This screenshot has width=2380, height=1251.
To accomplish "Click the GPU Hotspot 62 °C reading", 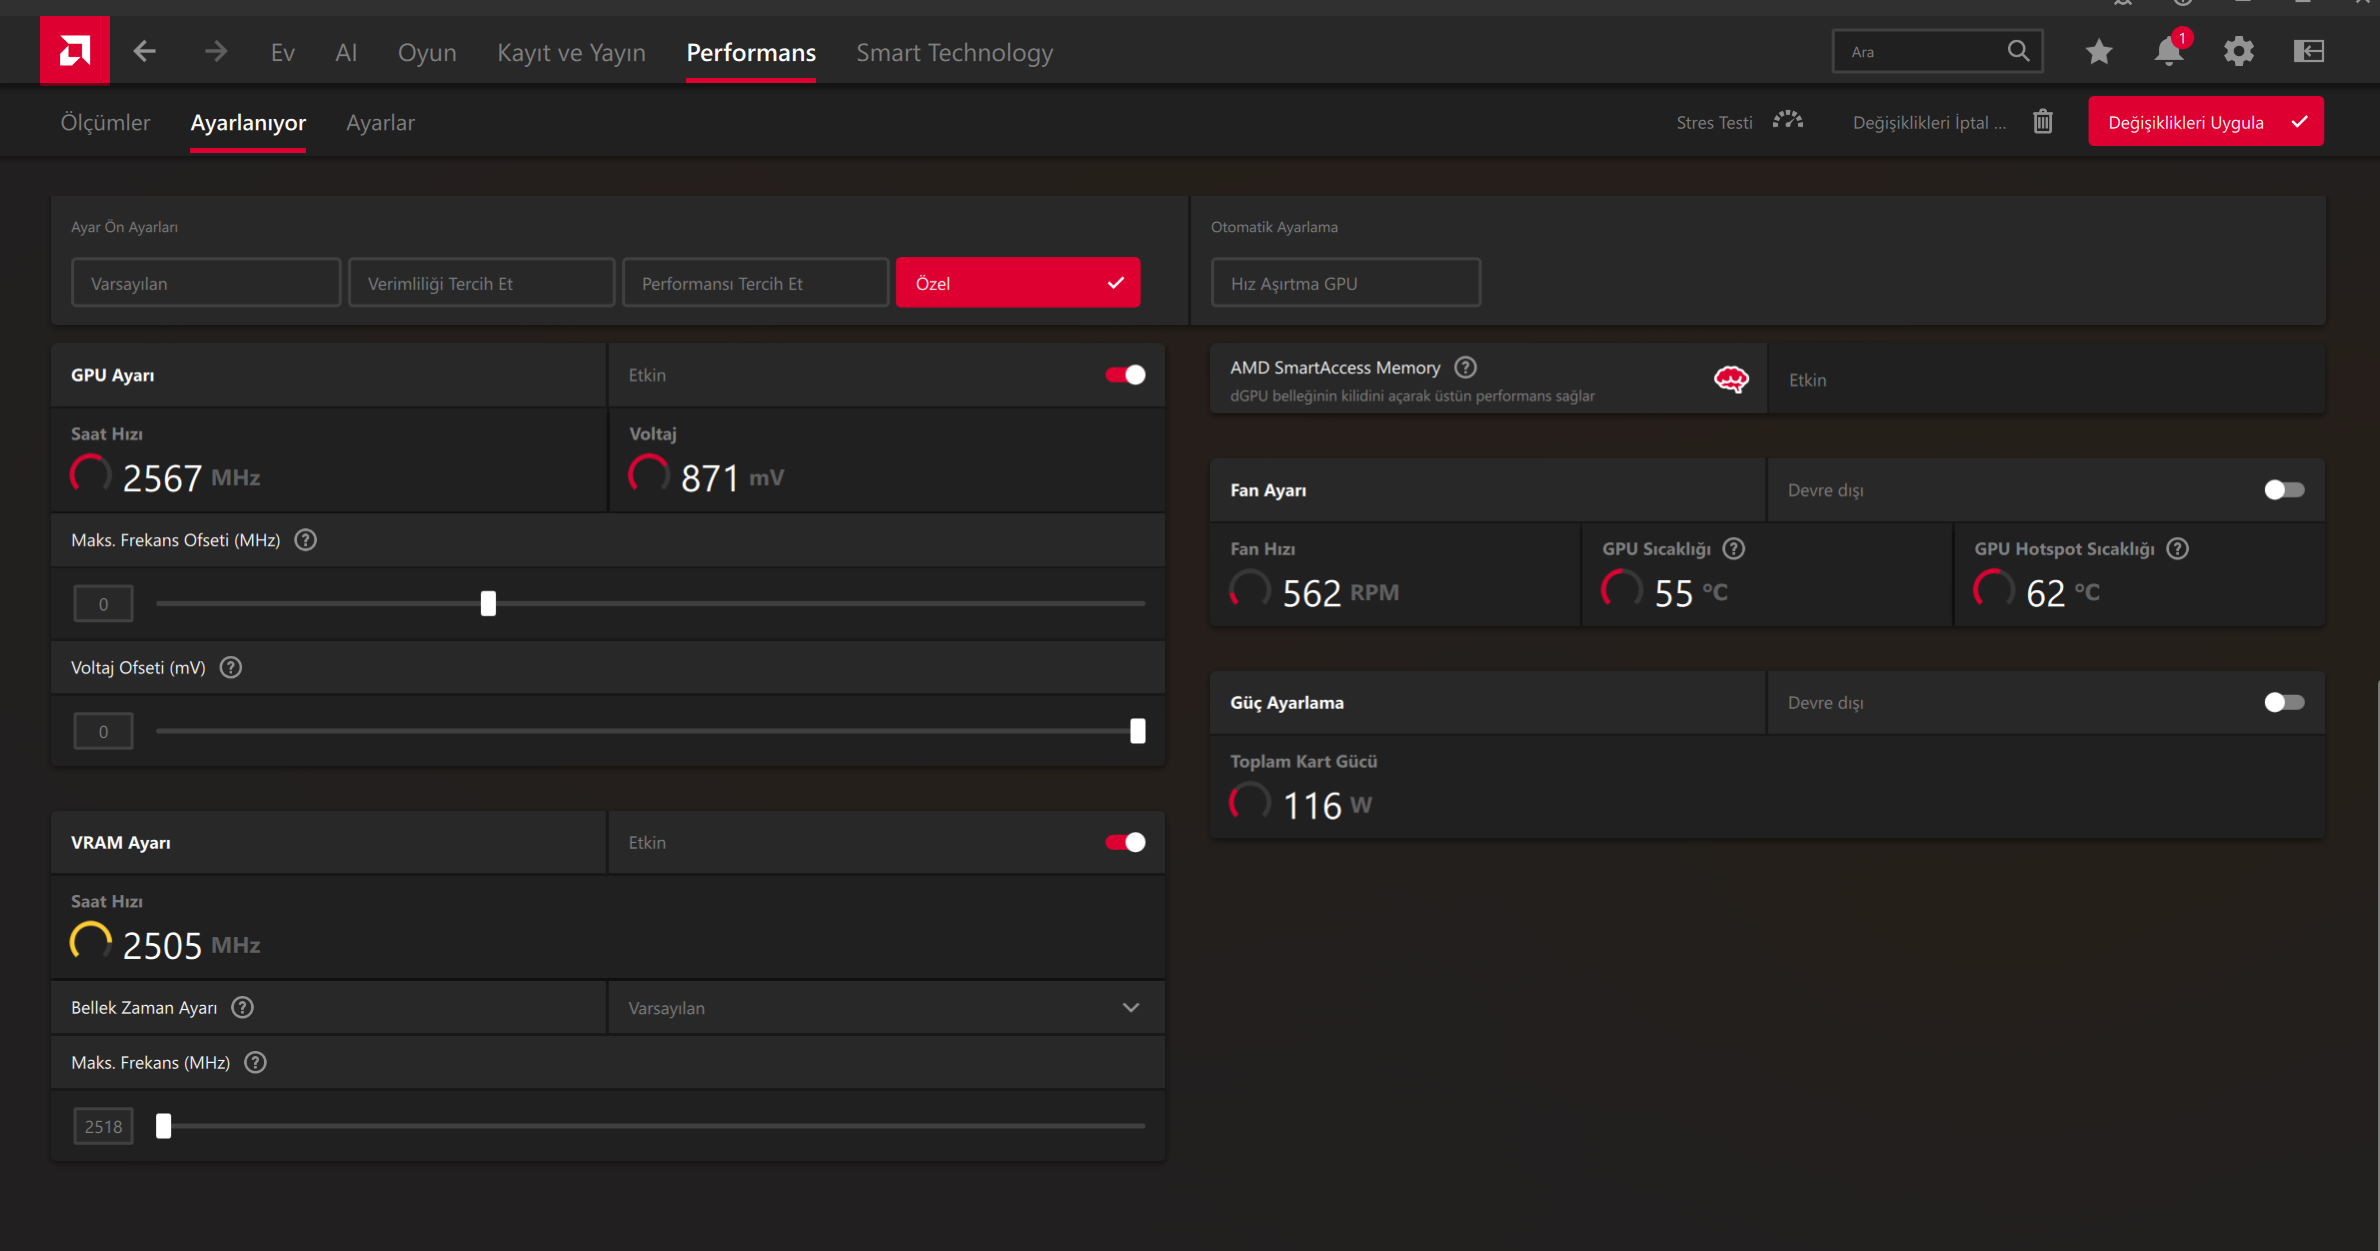I will (x=2036, y=592).
